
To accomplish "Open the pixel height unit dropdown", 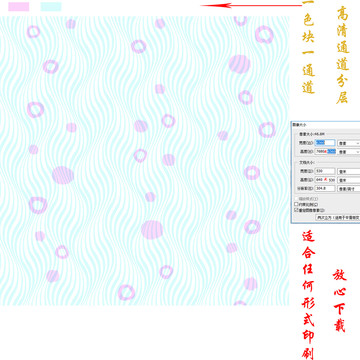I will click(x=349, y=151).
